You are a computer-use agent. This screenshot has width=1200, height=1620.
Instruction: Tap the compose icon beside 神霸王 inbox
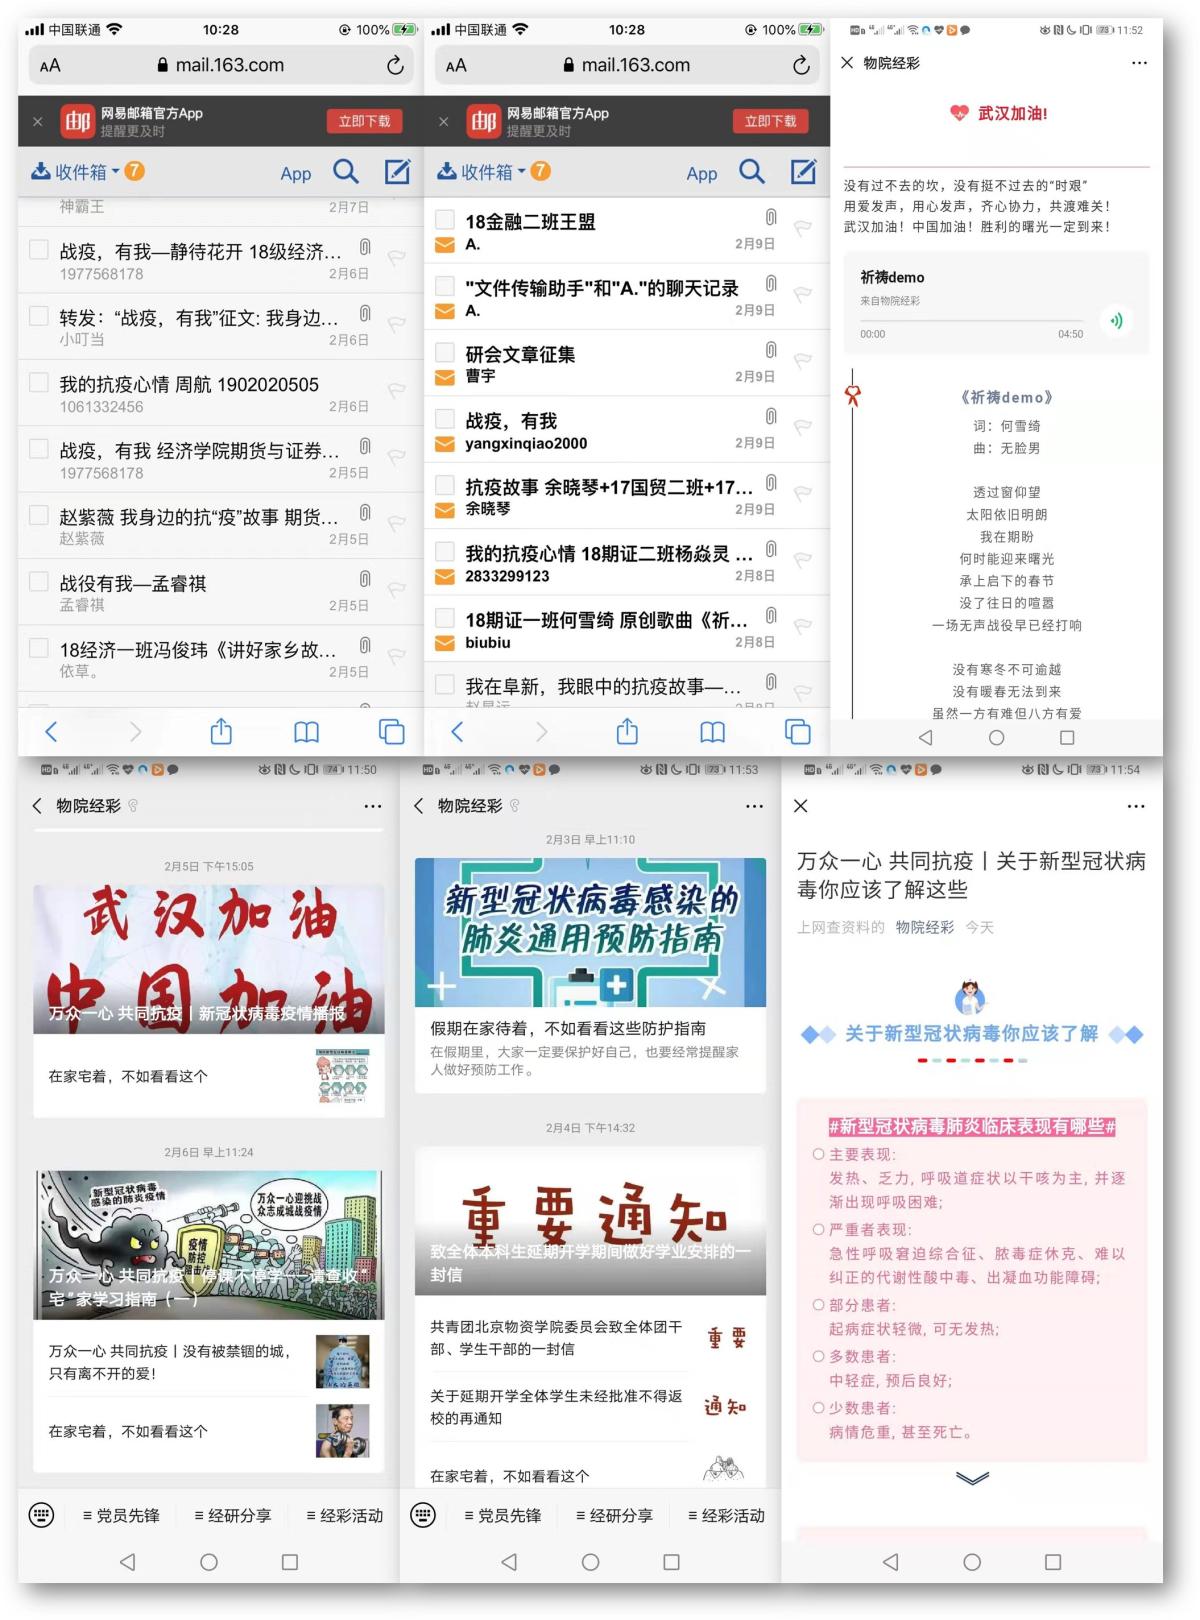tap(397, 172)
